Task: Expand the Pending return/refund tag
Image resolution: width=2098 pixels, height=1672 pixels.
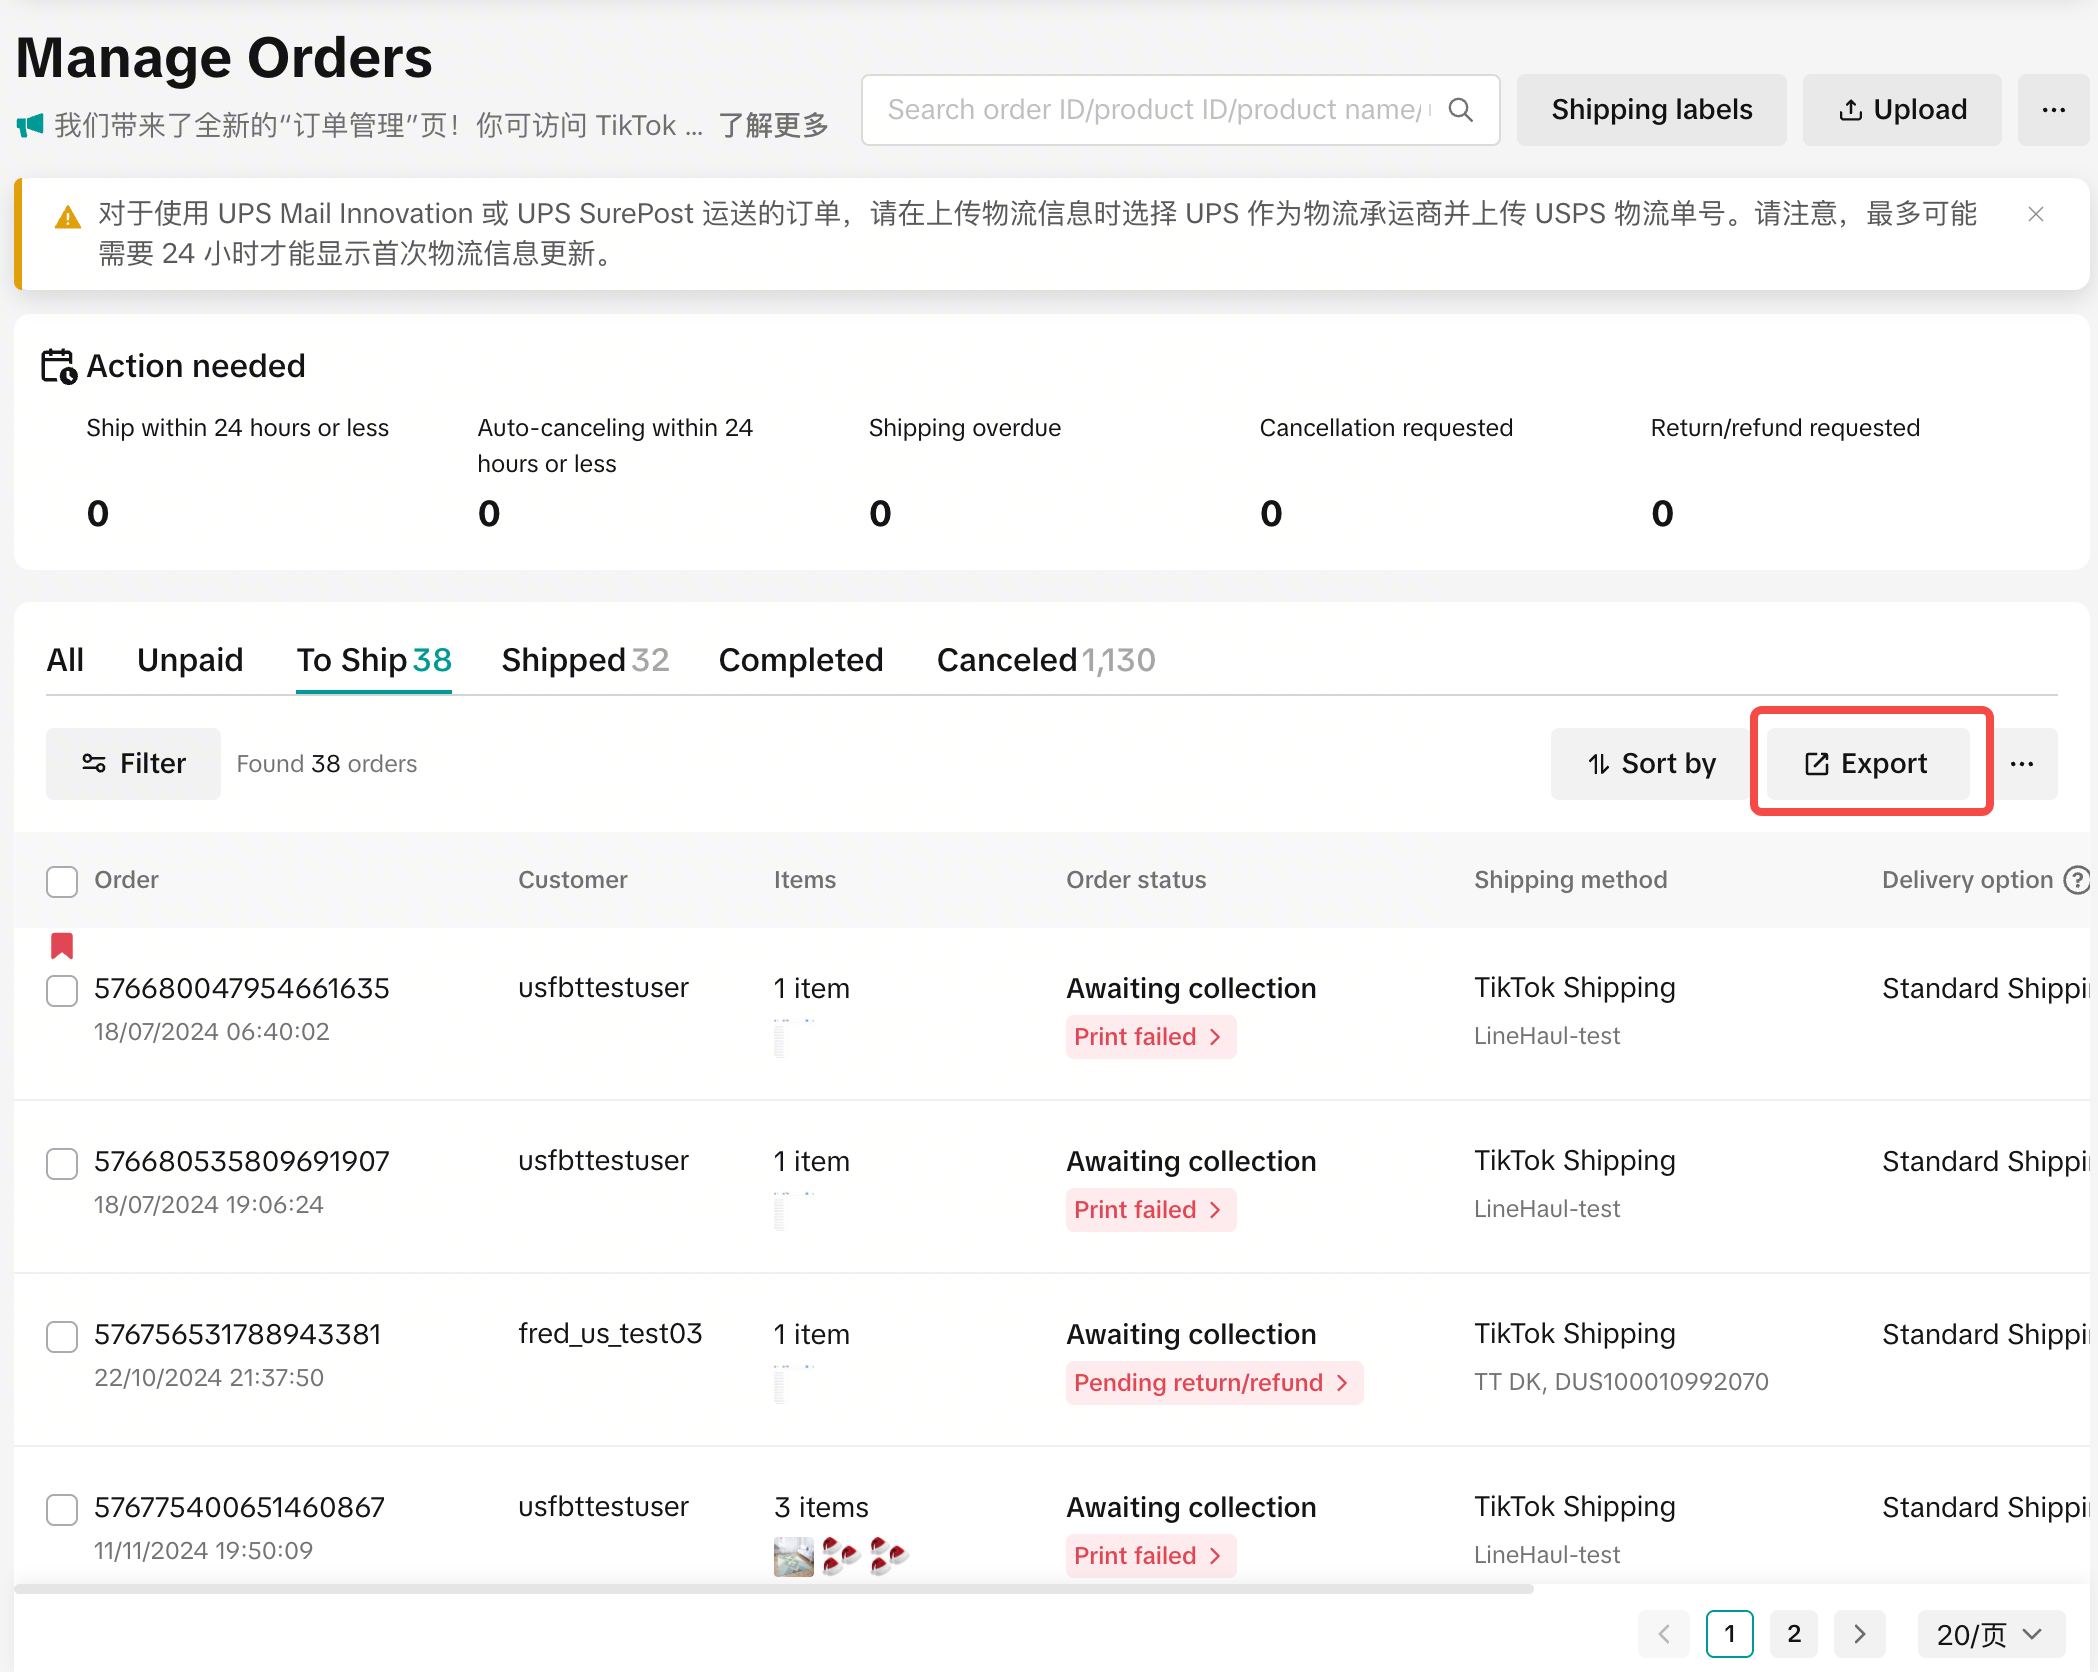Action: pos(1213,1383)
